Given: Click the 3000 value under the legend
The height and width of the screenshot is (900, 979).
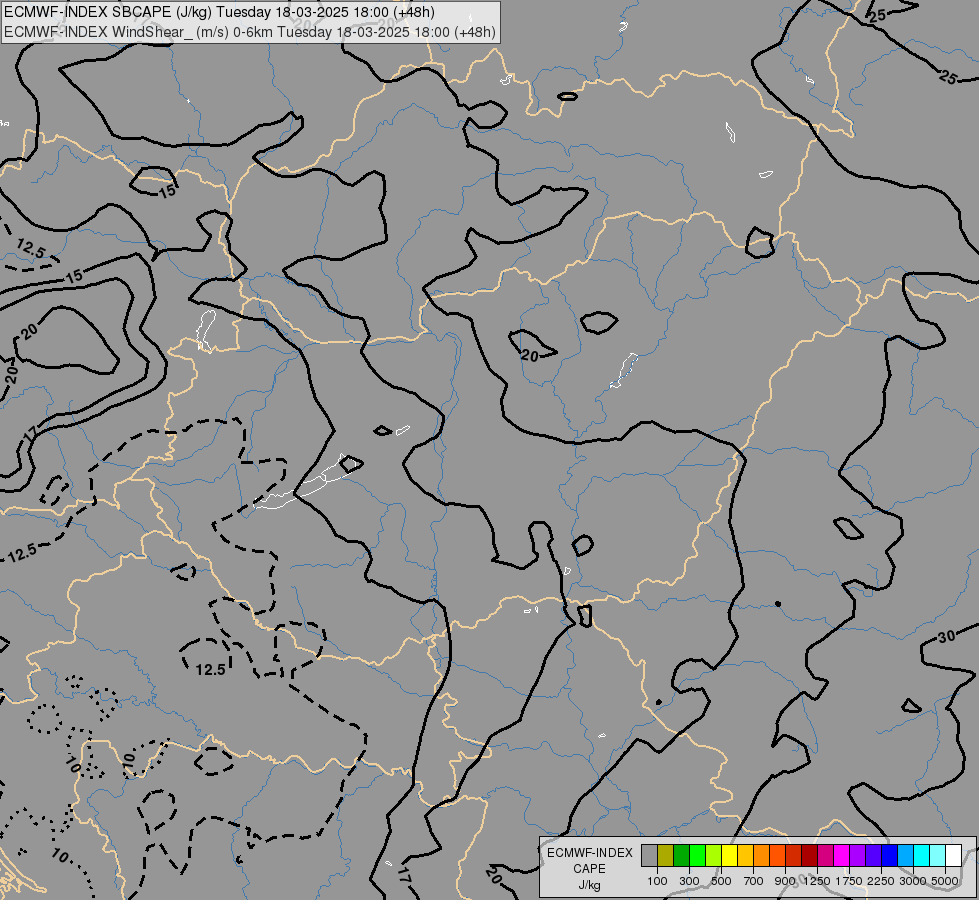Looking at the screenshot, I should pos(913,881).
